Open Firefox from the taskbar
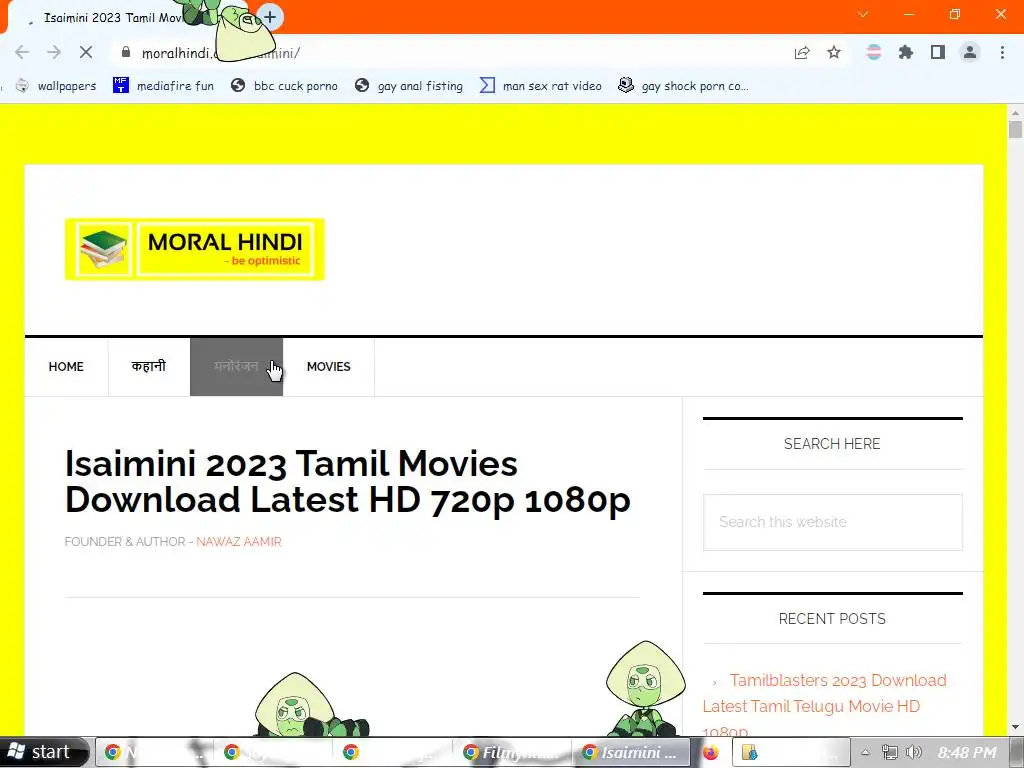1024x768 pixels. tap(711, 752)
